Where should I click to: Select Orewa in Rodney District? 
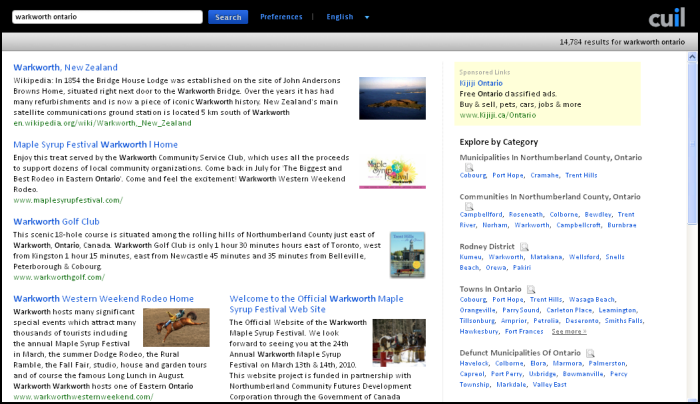[496, 268]
